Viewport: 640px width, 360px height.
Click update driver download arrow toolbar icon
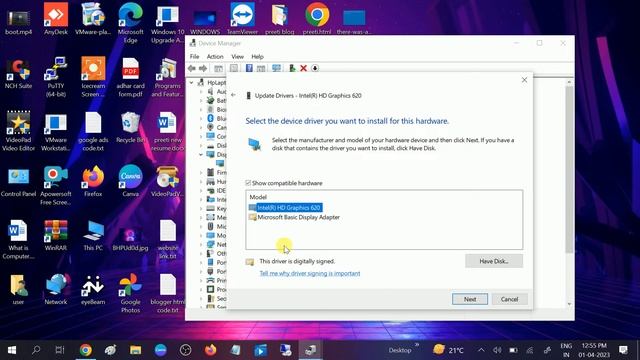[x=315, y=68]
